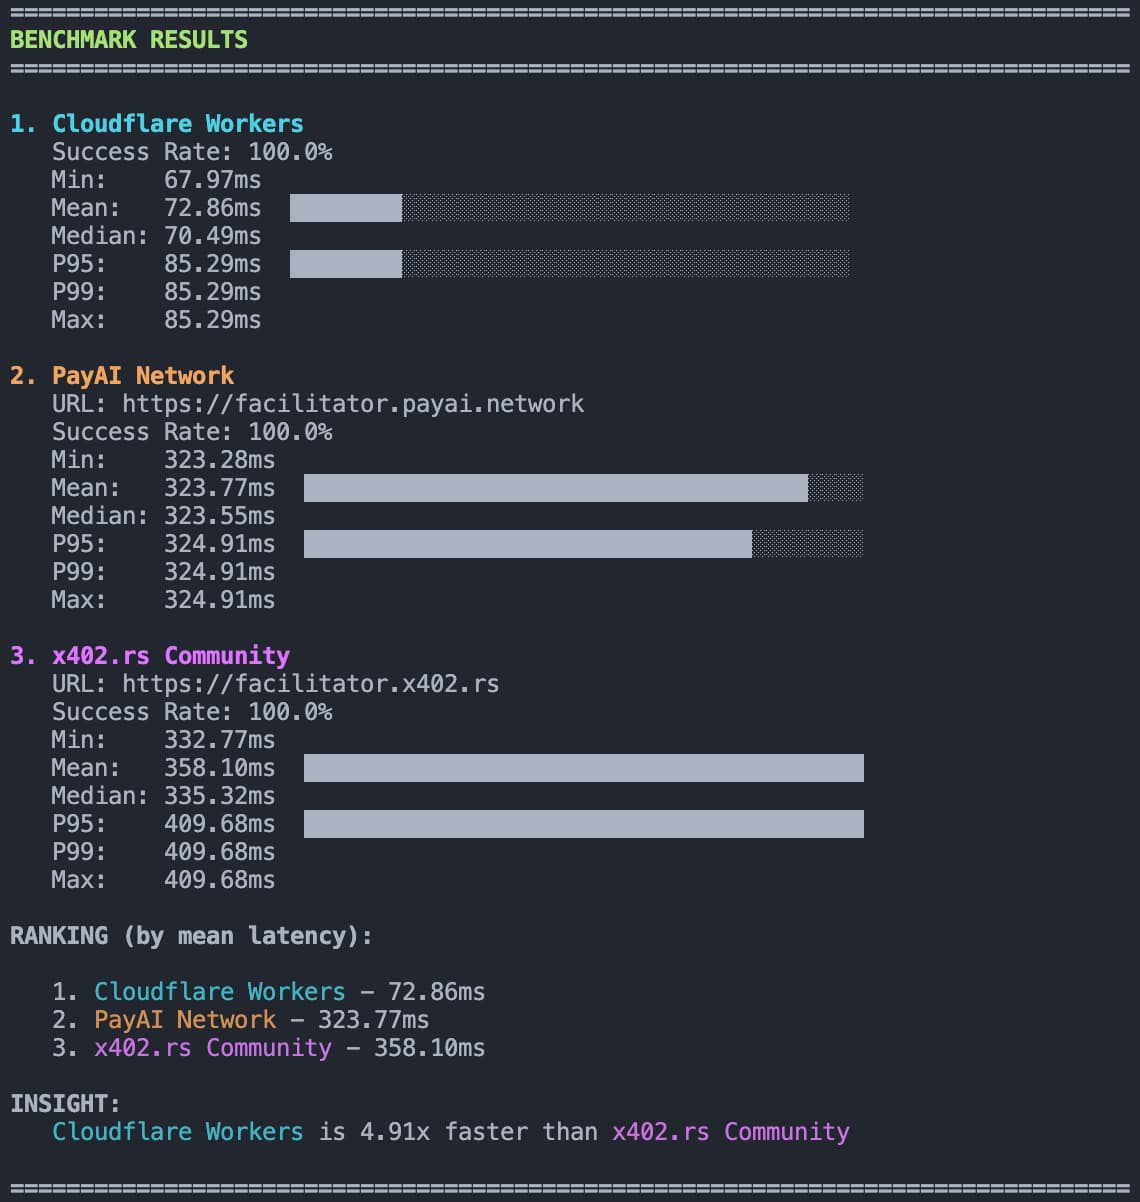Click the x402.rs Community max value 409.68ms

point(219,880)
